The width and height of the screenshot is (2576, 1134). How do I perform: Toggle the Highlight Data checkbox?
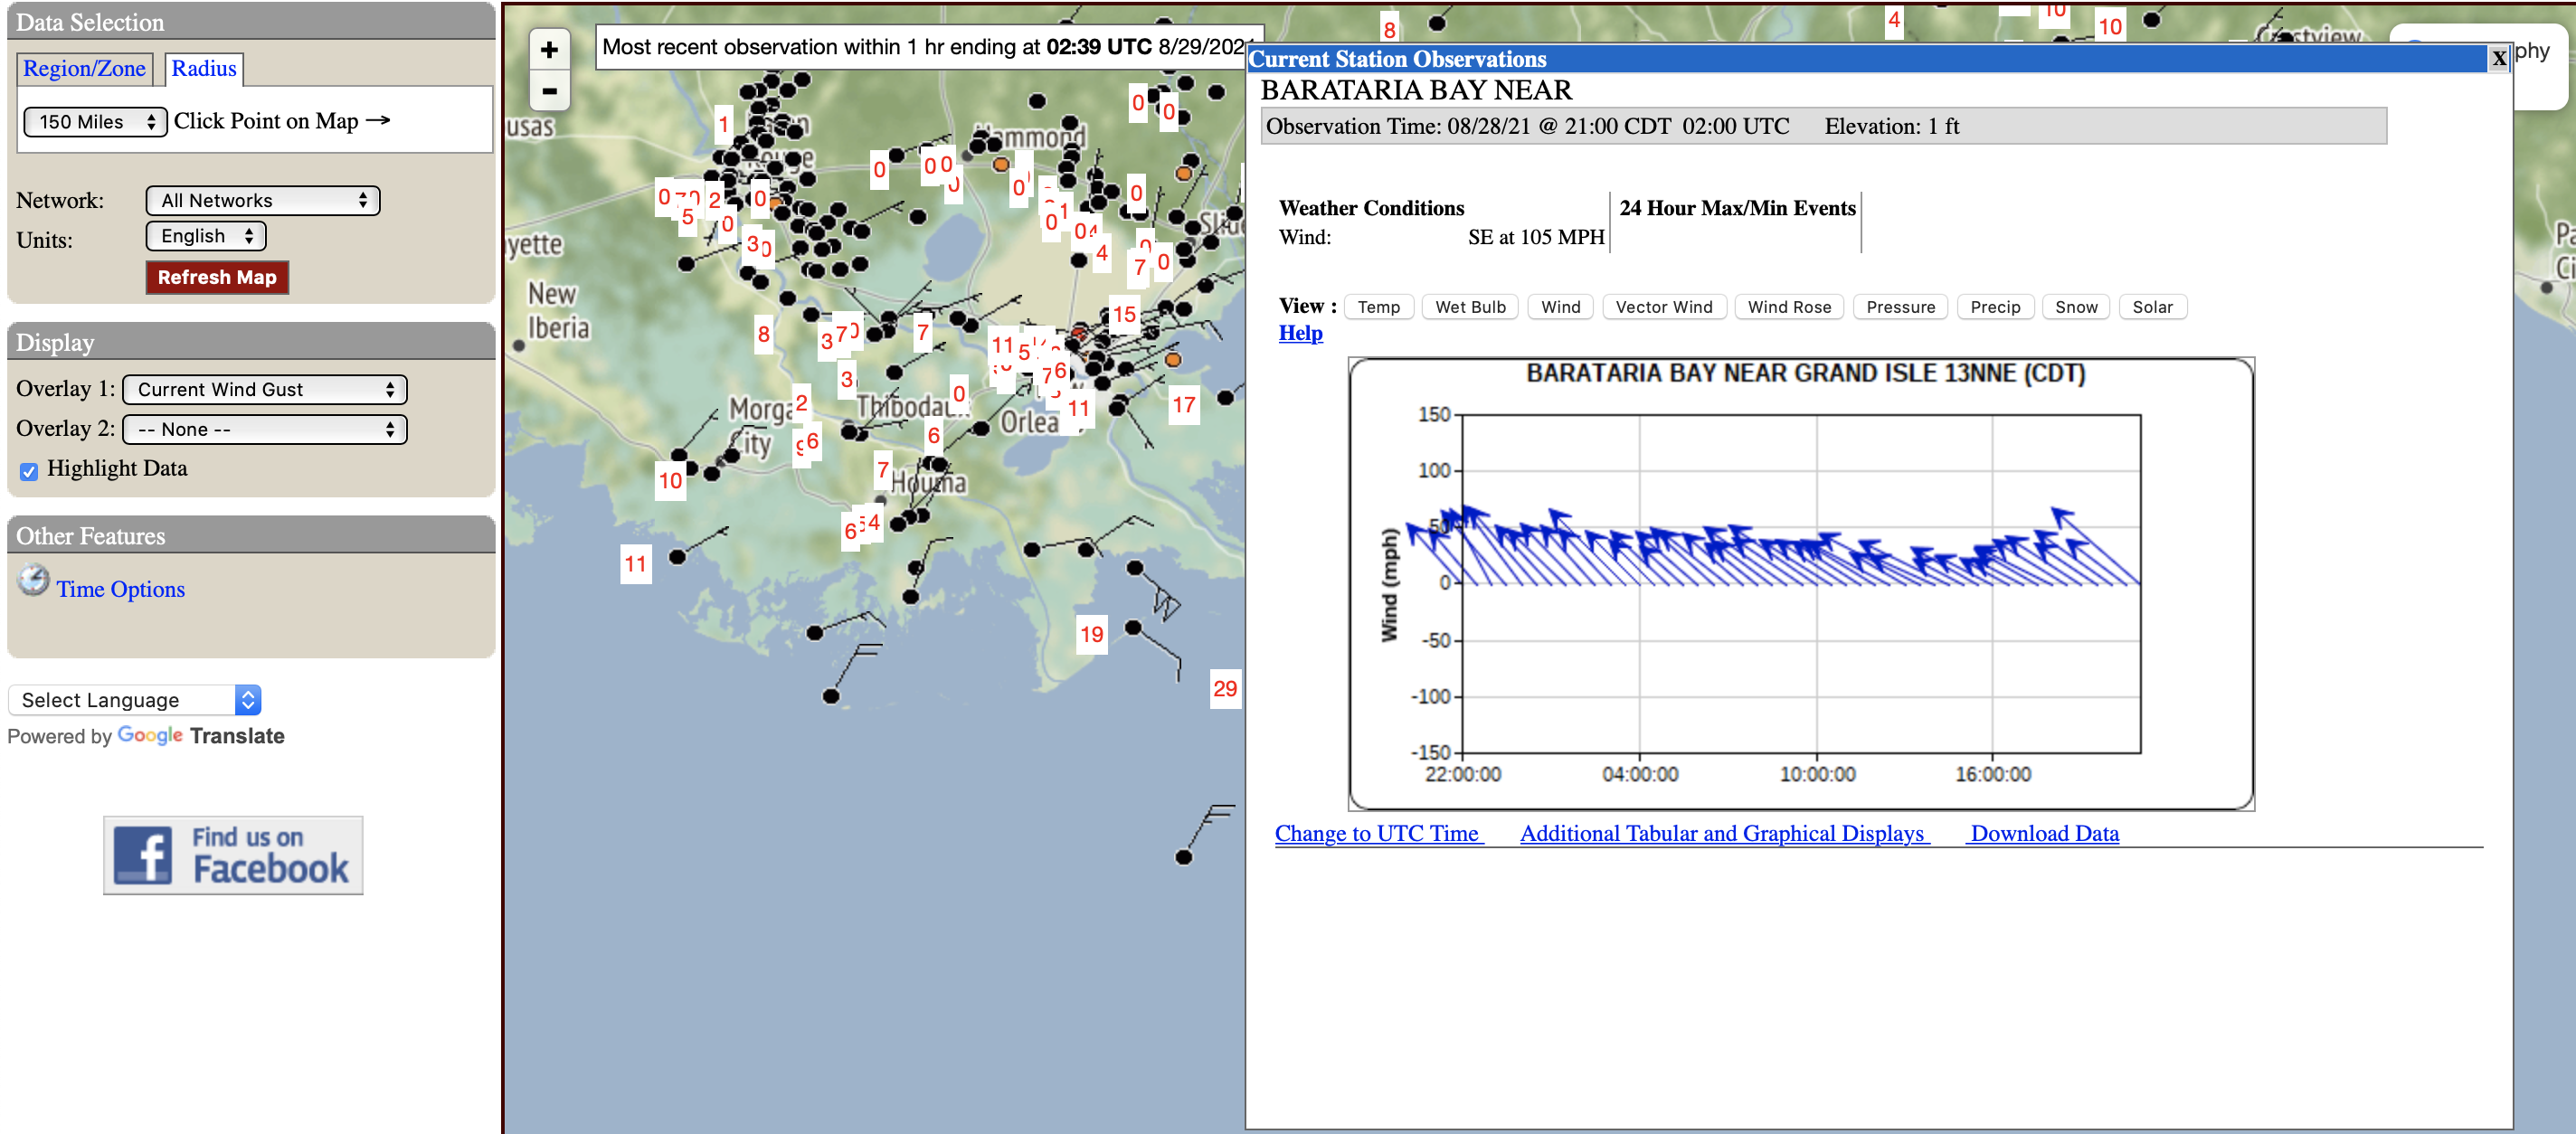coord(29,471)
